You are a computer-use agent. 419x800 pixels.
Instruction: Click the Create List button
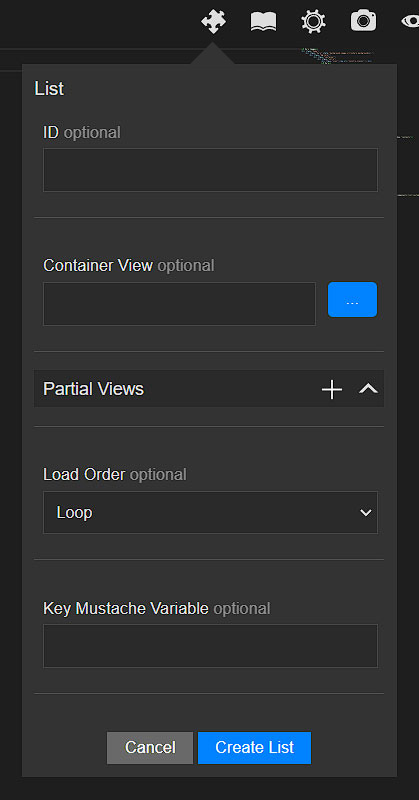click(x=254, y=747)
